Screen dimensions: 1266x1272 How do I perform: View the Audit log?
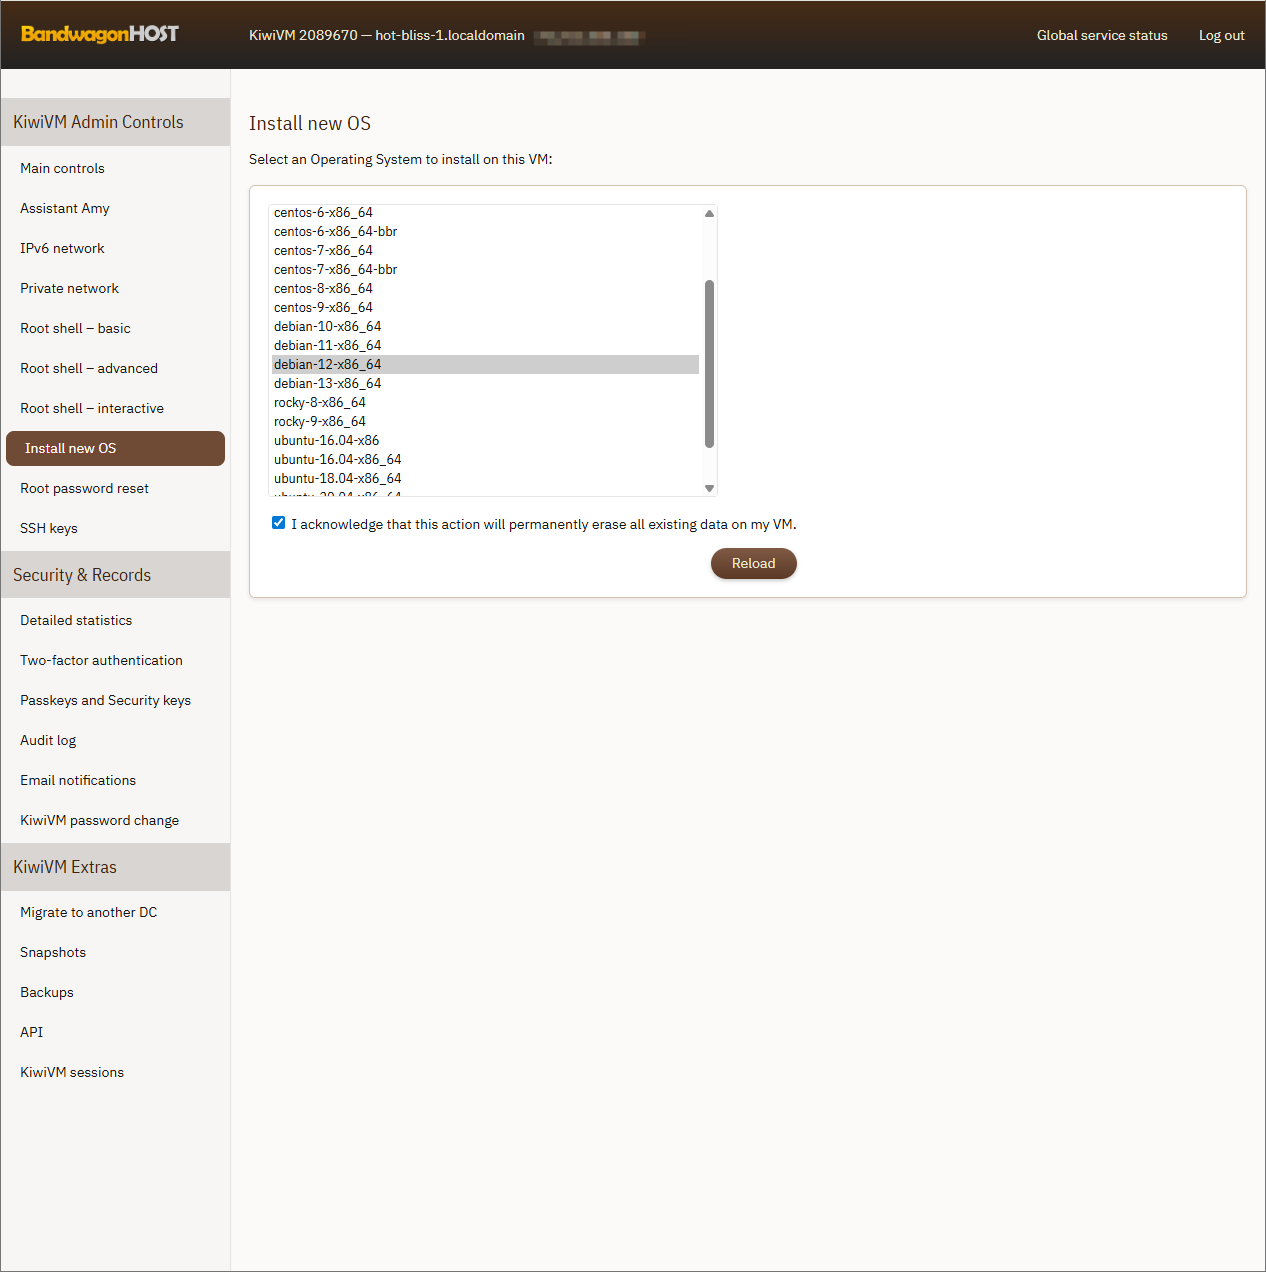coord(48,741)
